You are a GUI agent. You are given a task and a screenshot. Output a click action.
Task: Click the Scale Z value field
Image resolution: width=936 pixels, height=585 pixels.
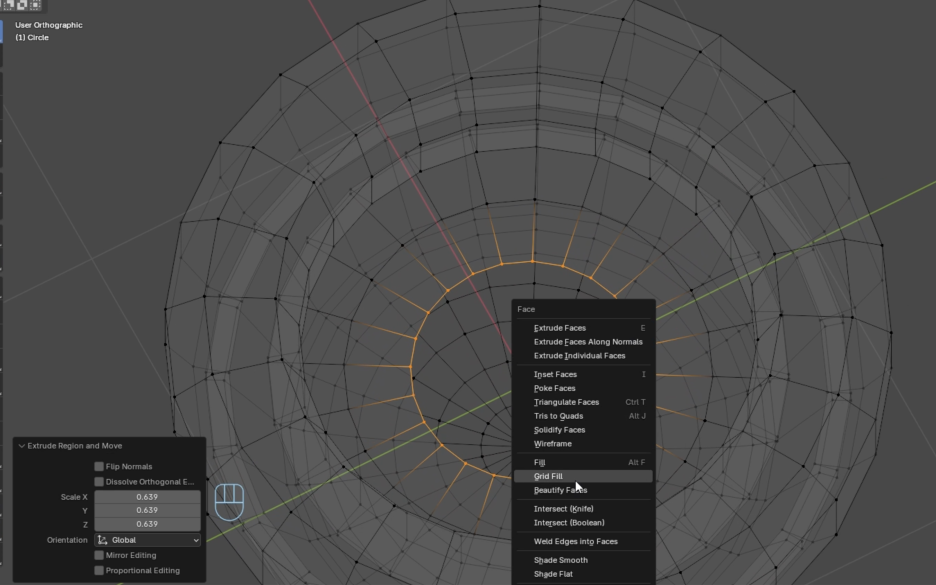point(147,524)
